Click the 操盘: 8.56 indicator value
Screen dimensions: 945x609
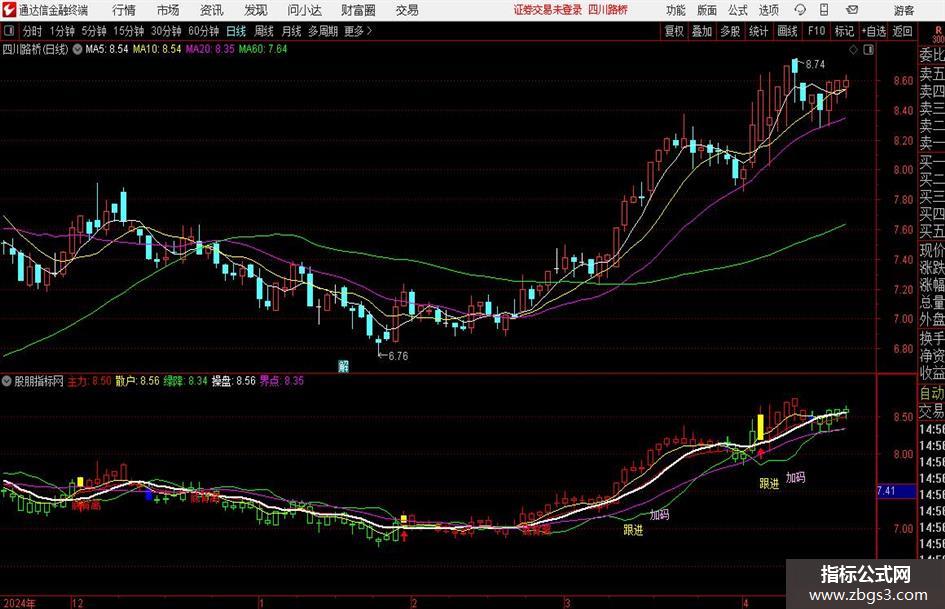[x=234, y=381]
